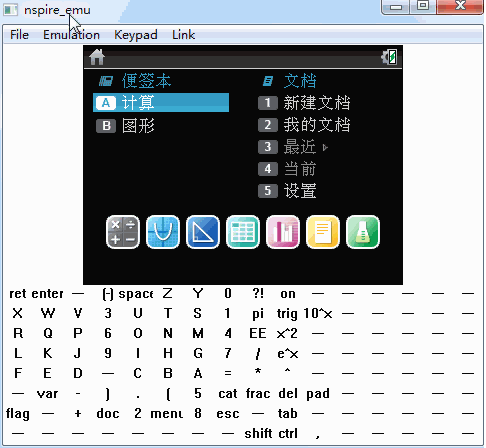The height and width of the screenshot is (448, 486).
Task: Open the Emulation menu
Action: pyautogui.click(x=71, y=35)
